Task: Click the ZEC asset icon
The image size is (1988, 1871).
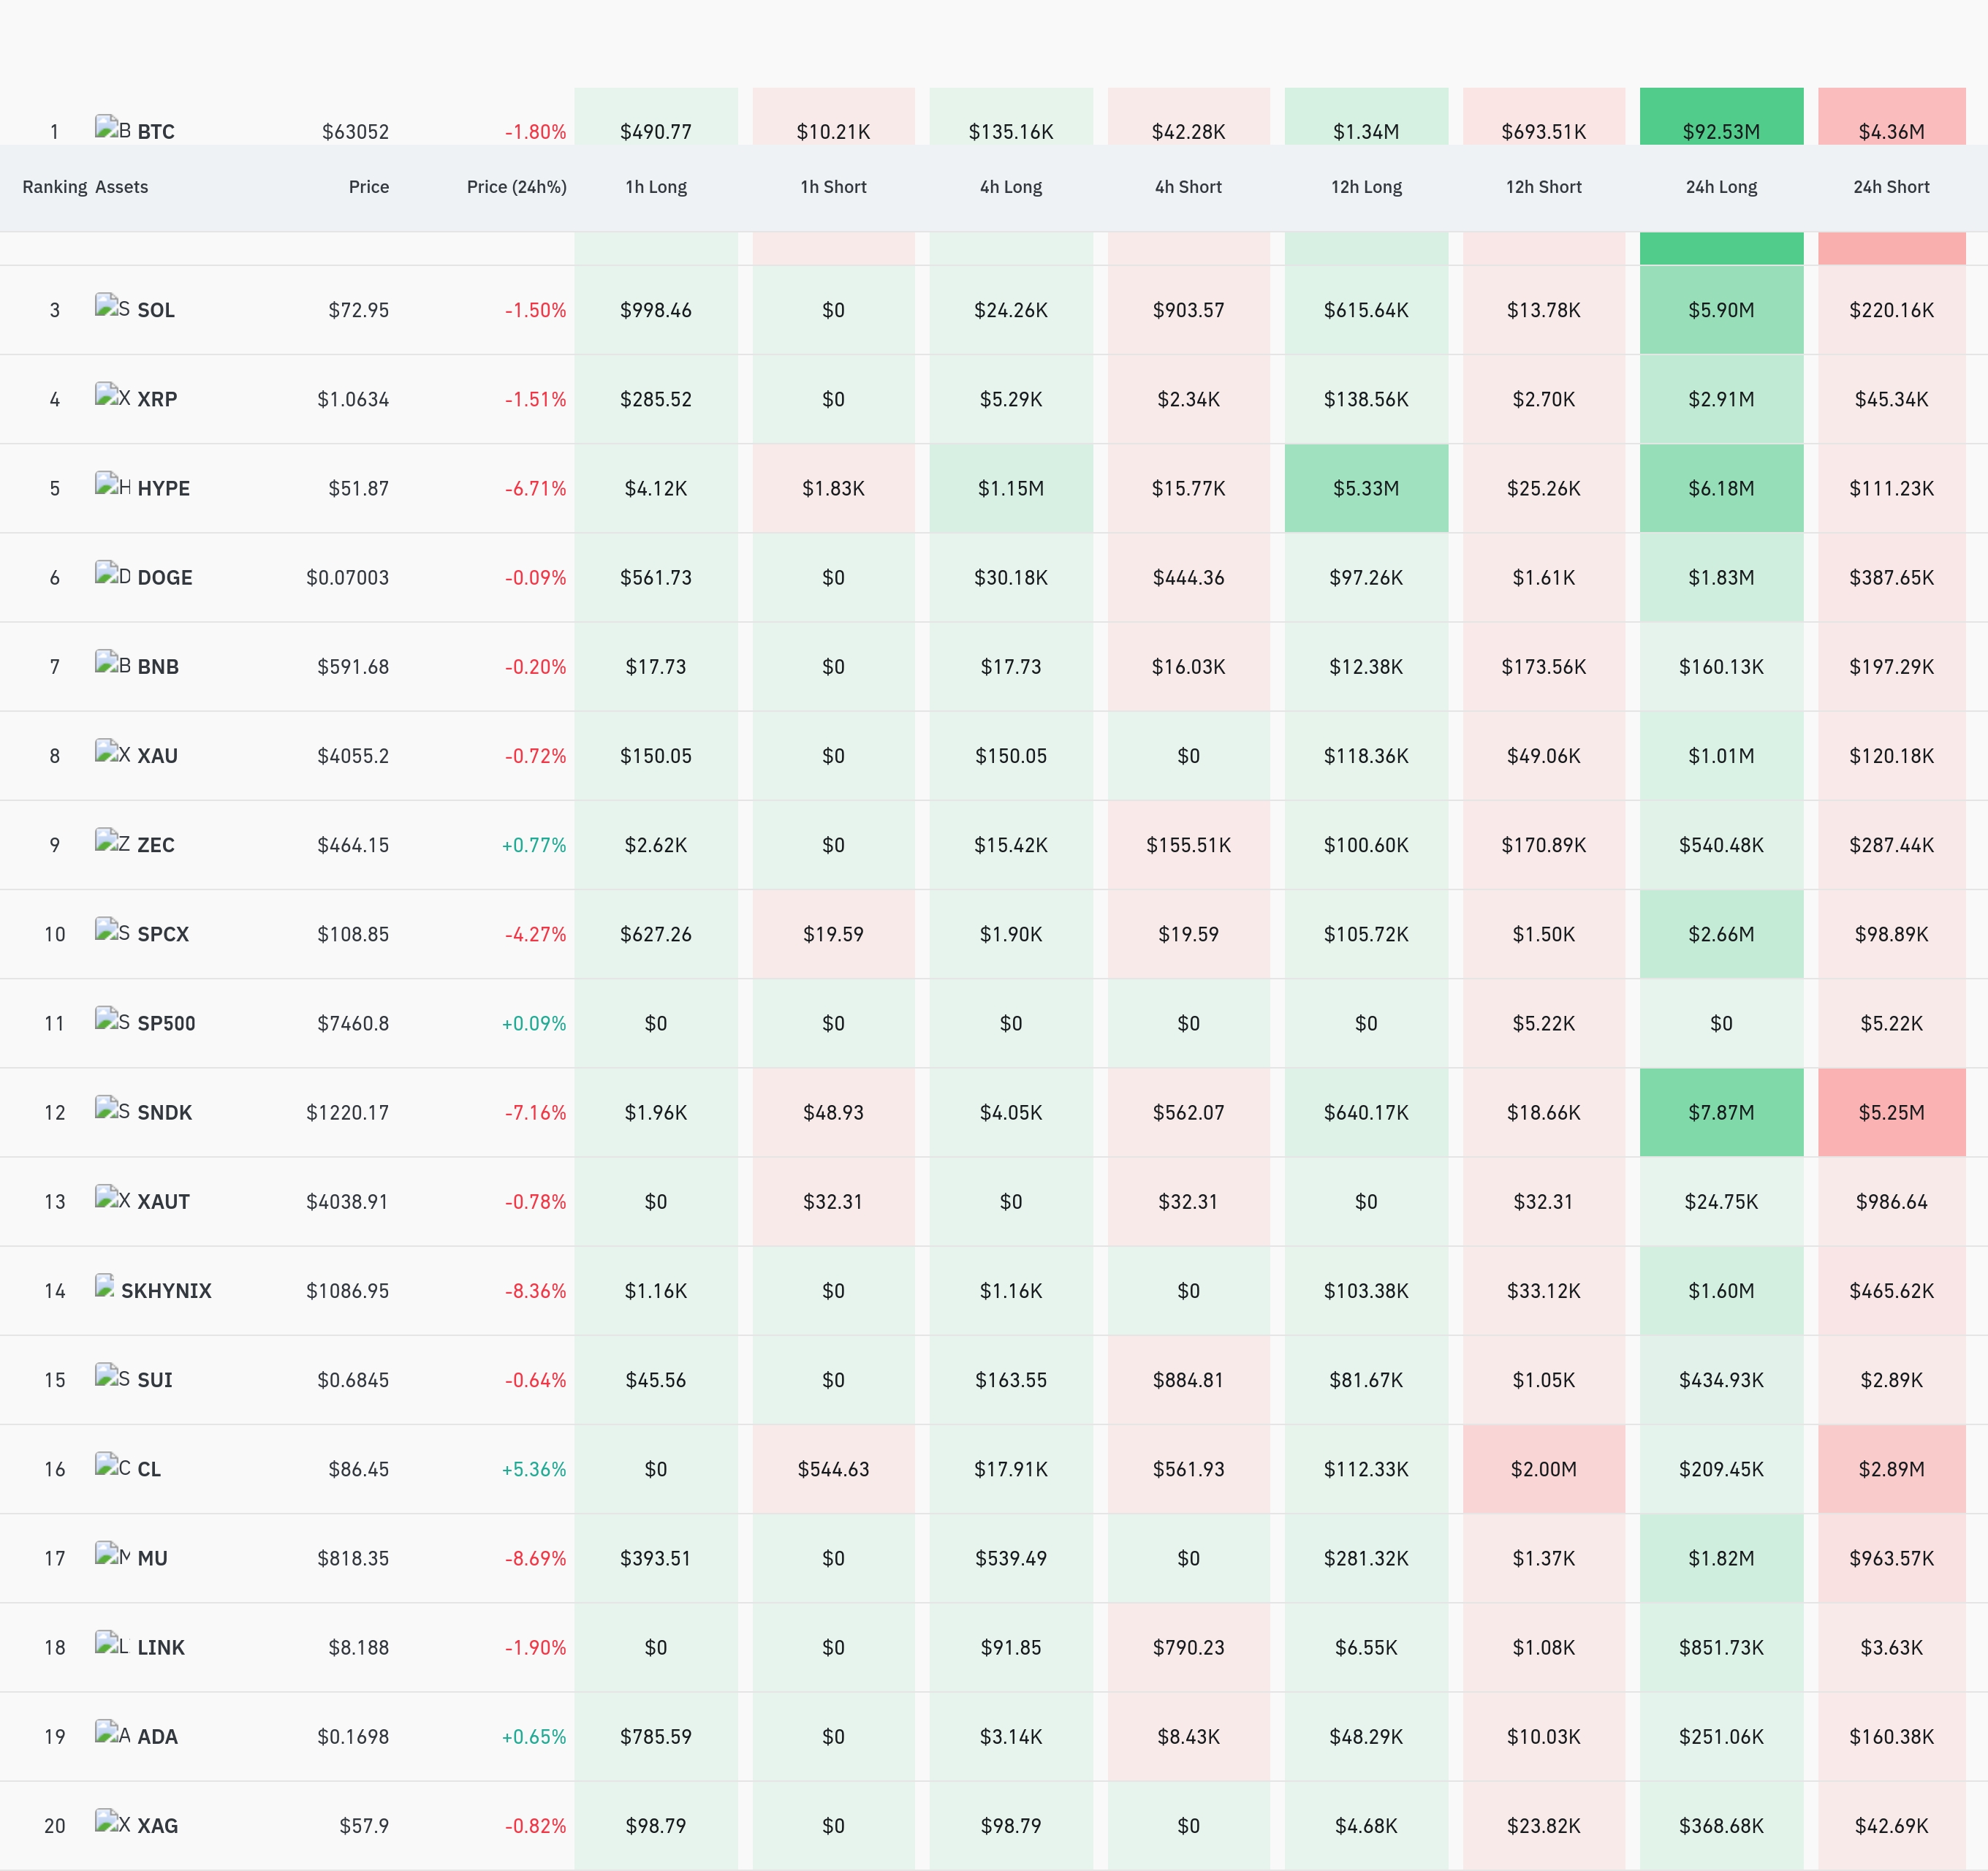Action: [x=113, y=841]
